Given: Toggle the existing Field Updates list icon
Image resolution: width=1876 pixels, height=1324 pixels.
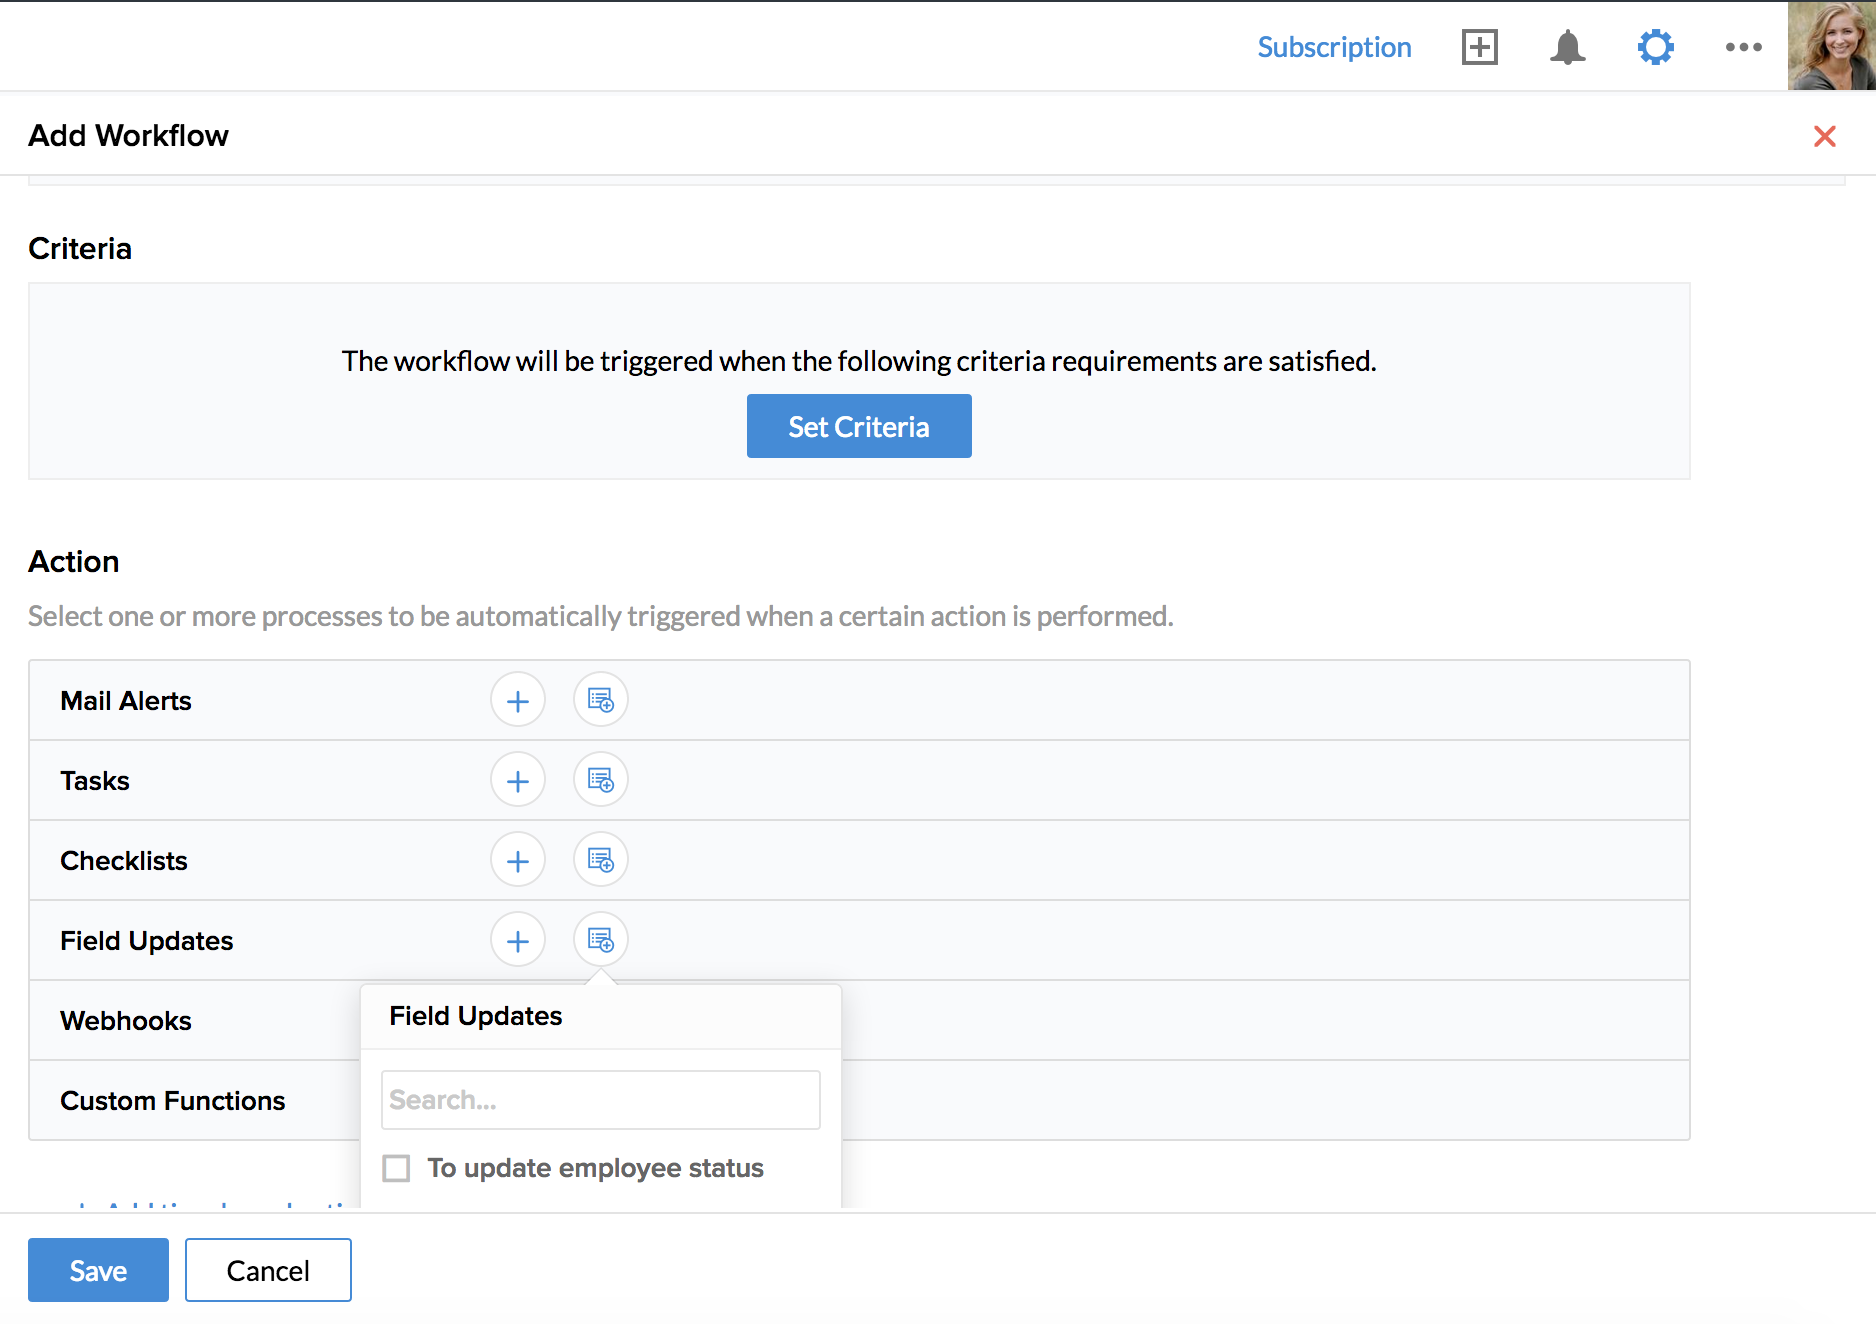Looking at the screenshot, I should 600,941.
